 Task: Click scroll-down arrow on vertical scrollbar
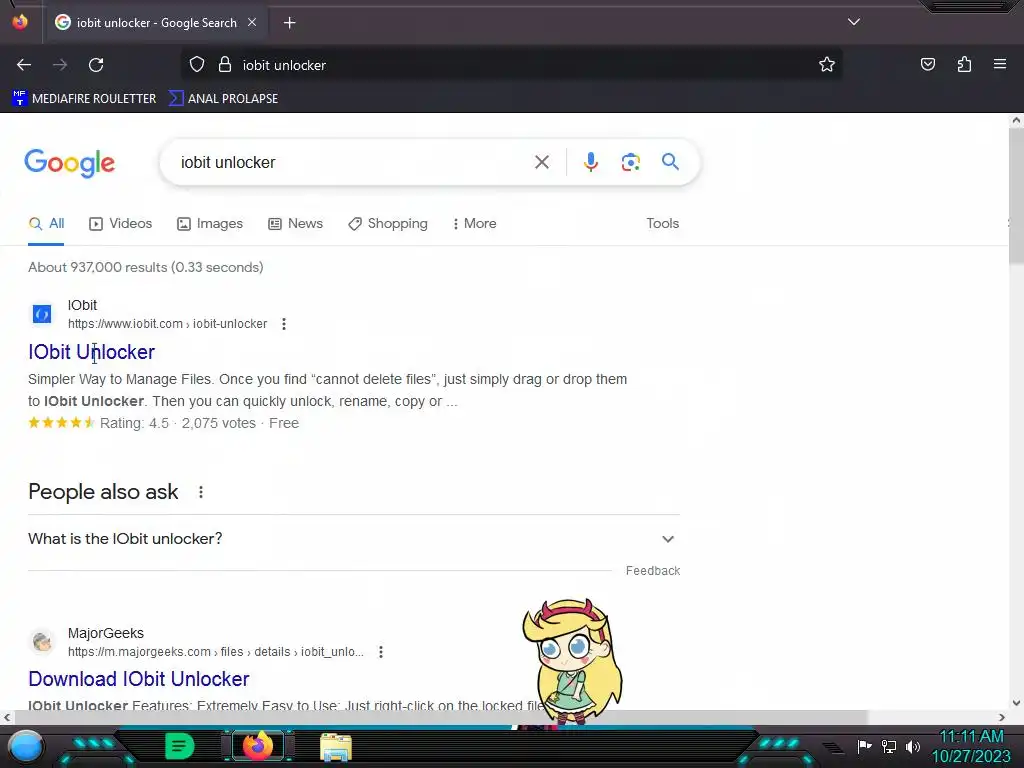1016,703
